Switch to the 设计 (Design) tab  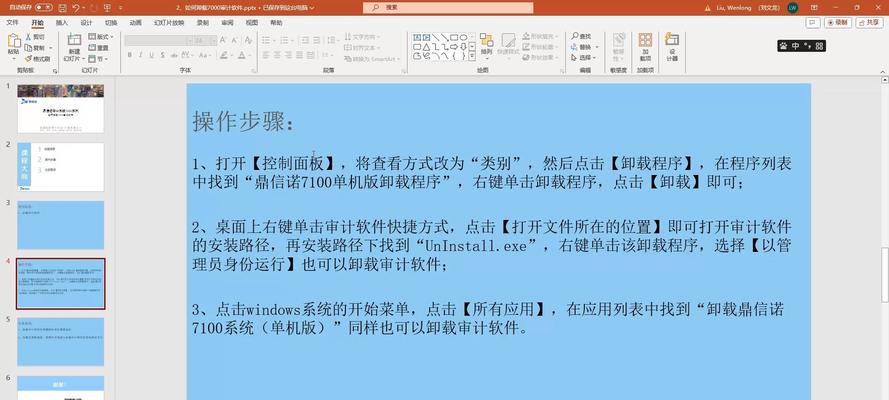(x=86, y=23)
